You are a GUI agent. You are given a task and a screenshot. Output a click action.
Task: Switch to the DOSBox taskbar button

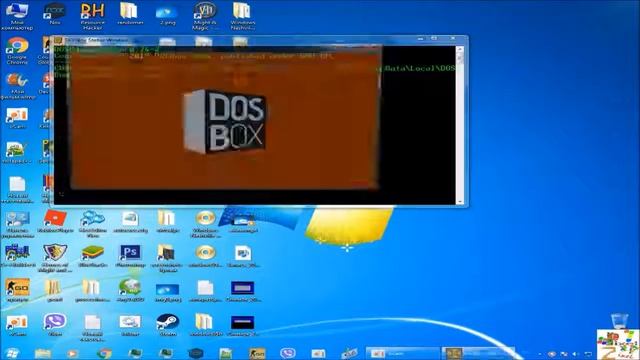[478, 353]
